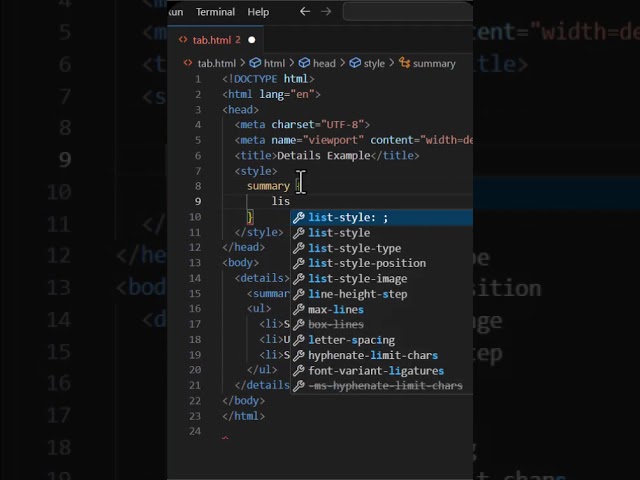Image resolution: width=640 pixels, height=480 pixels.
Task: Click the charset="UTF-8" attribute on line 4
Action: point(318,124)
